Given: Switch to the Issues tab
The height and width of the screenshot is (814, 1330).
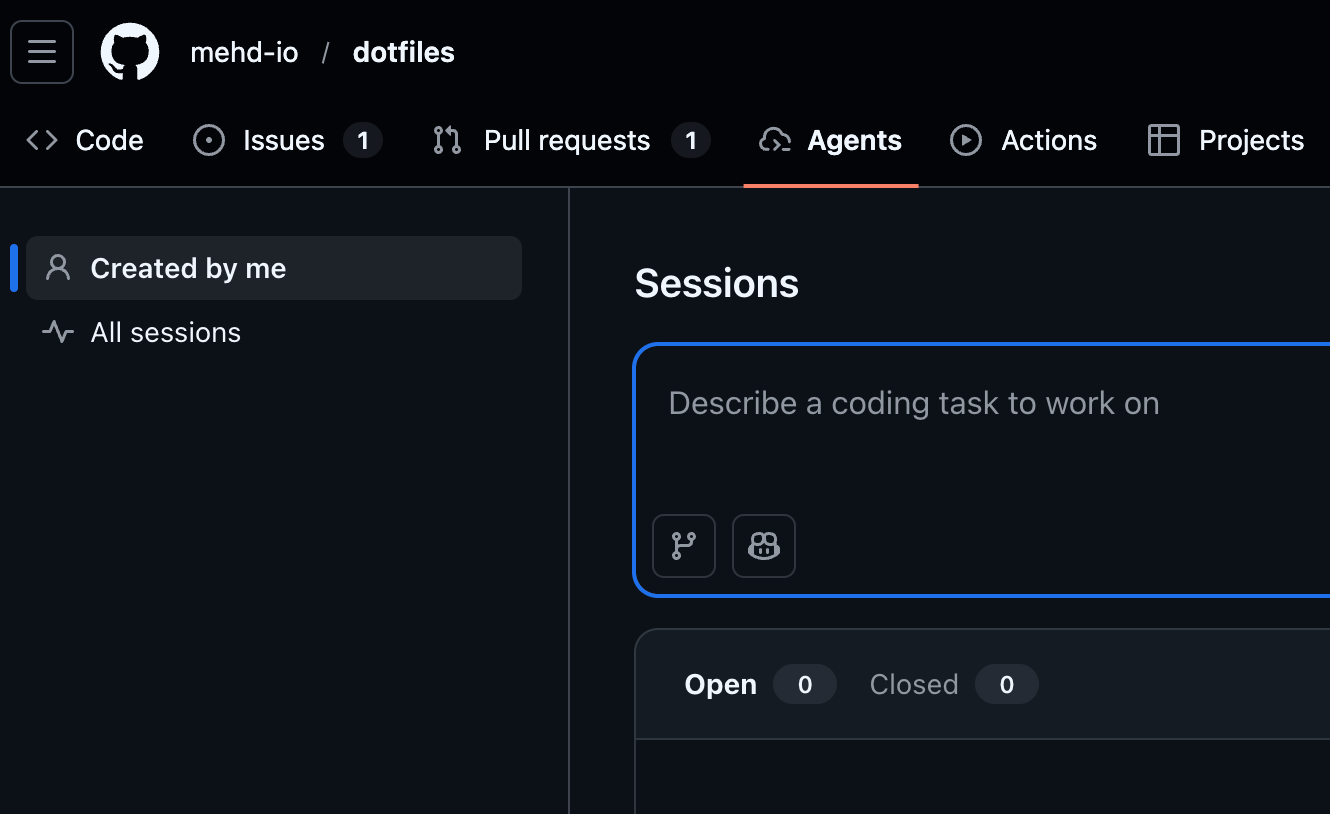Looking at the screenshot, I should (287, 141).
